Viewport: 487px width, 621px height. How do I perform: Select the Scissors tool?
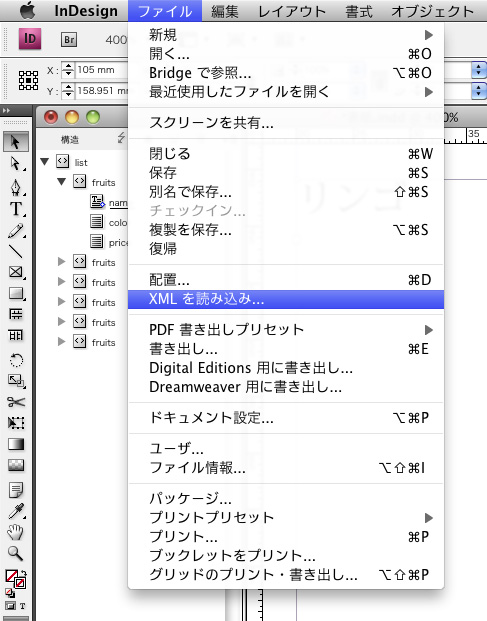[15, 402]
